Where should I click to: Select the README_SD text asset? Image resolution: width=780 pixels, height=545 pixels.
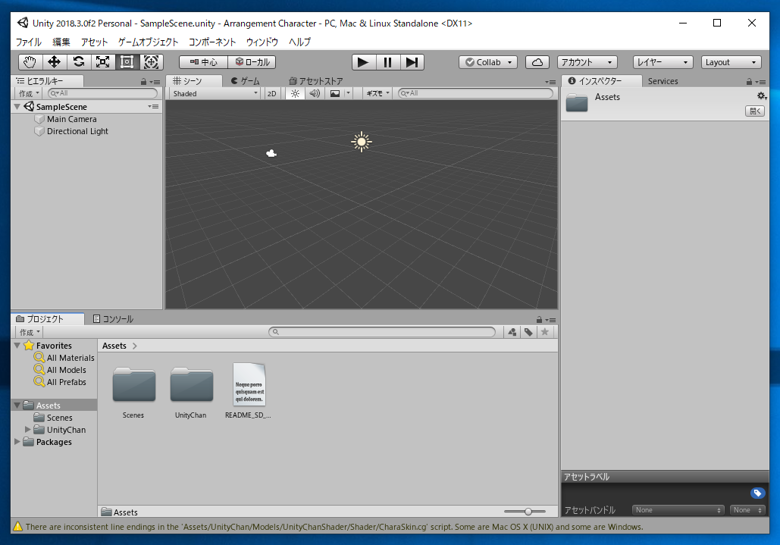pos(249,384)
